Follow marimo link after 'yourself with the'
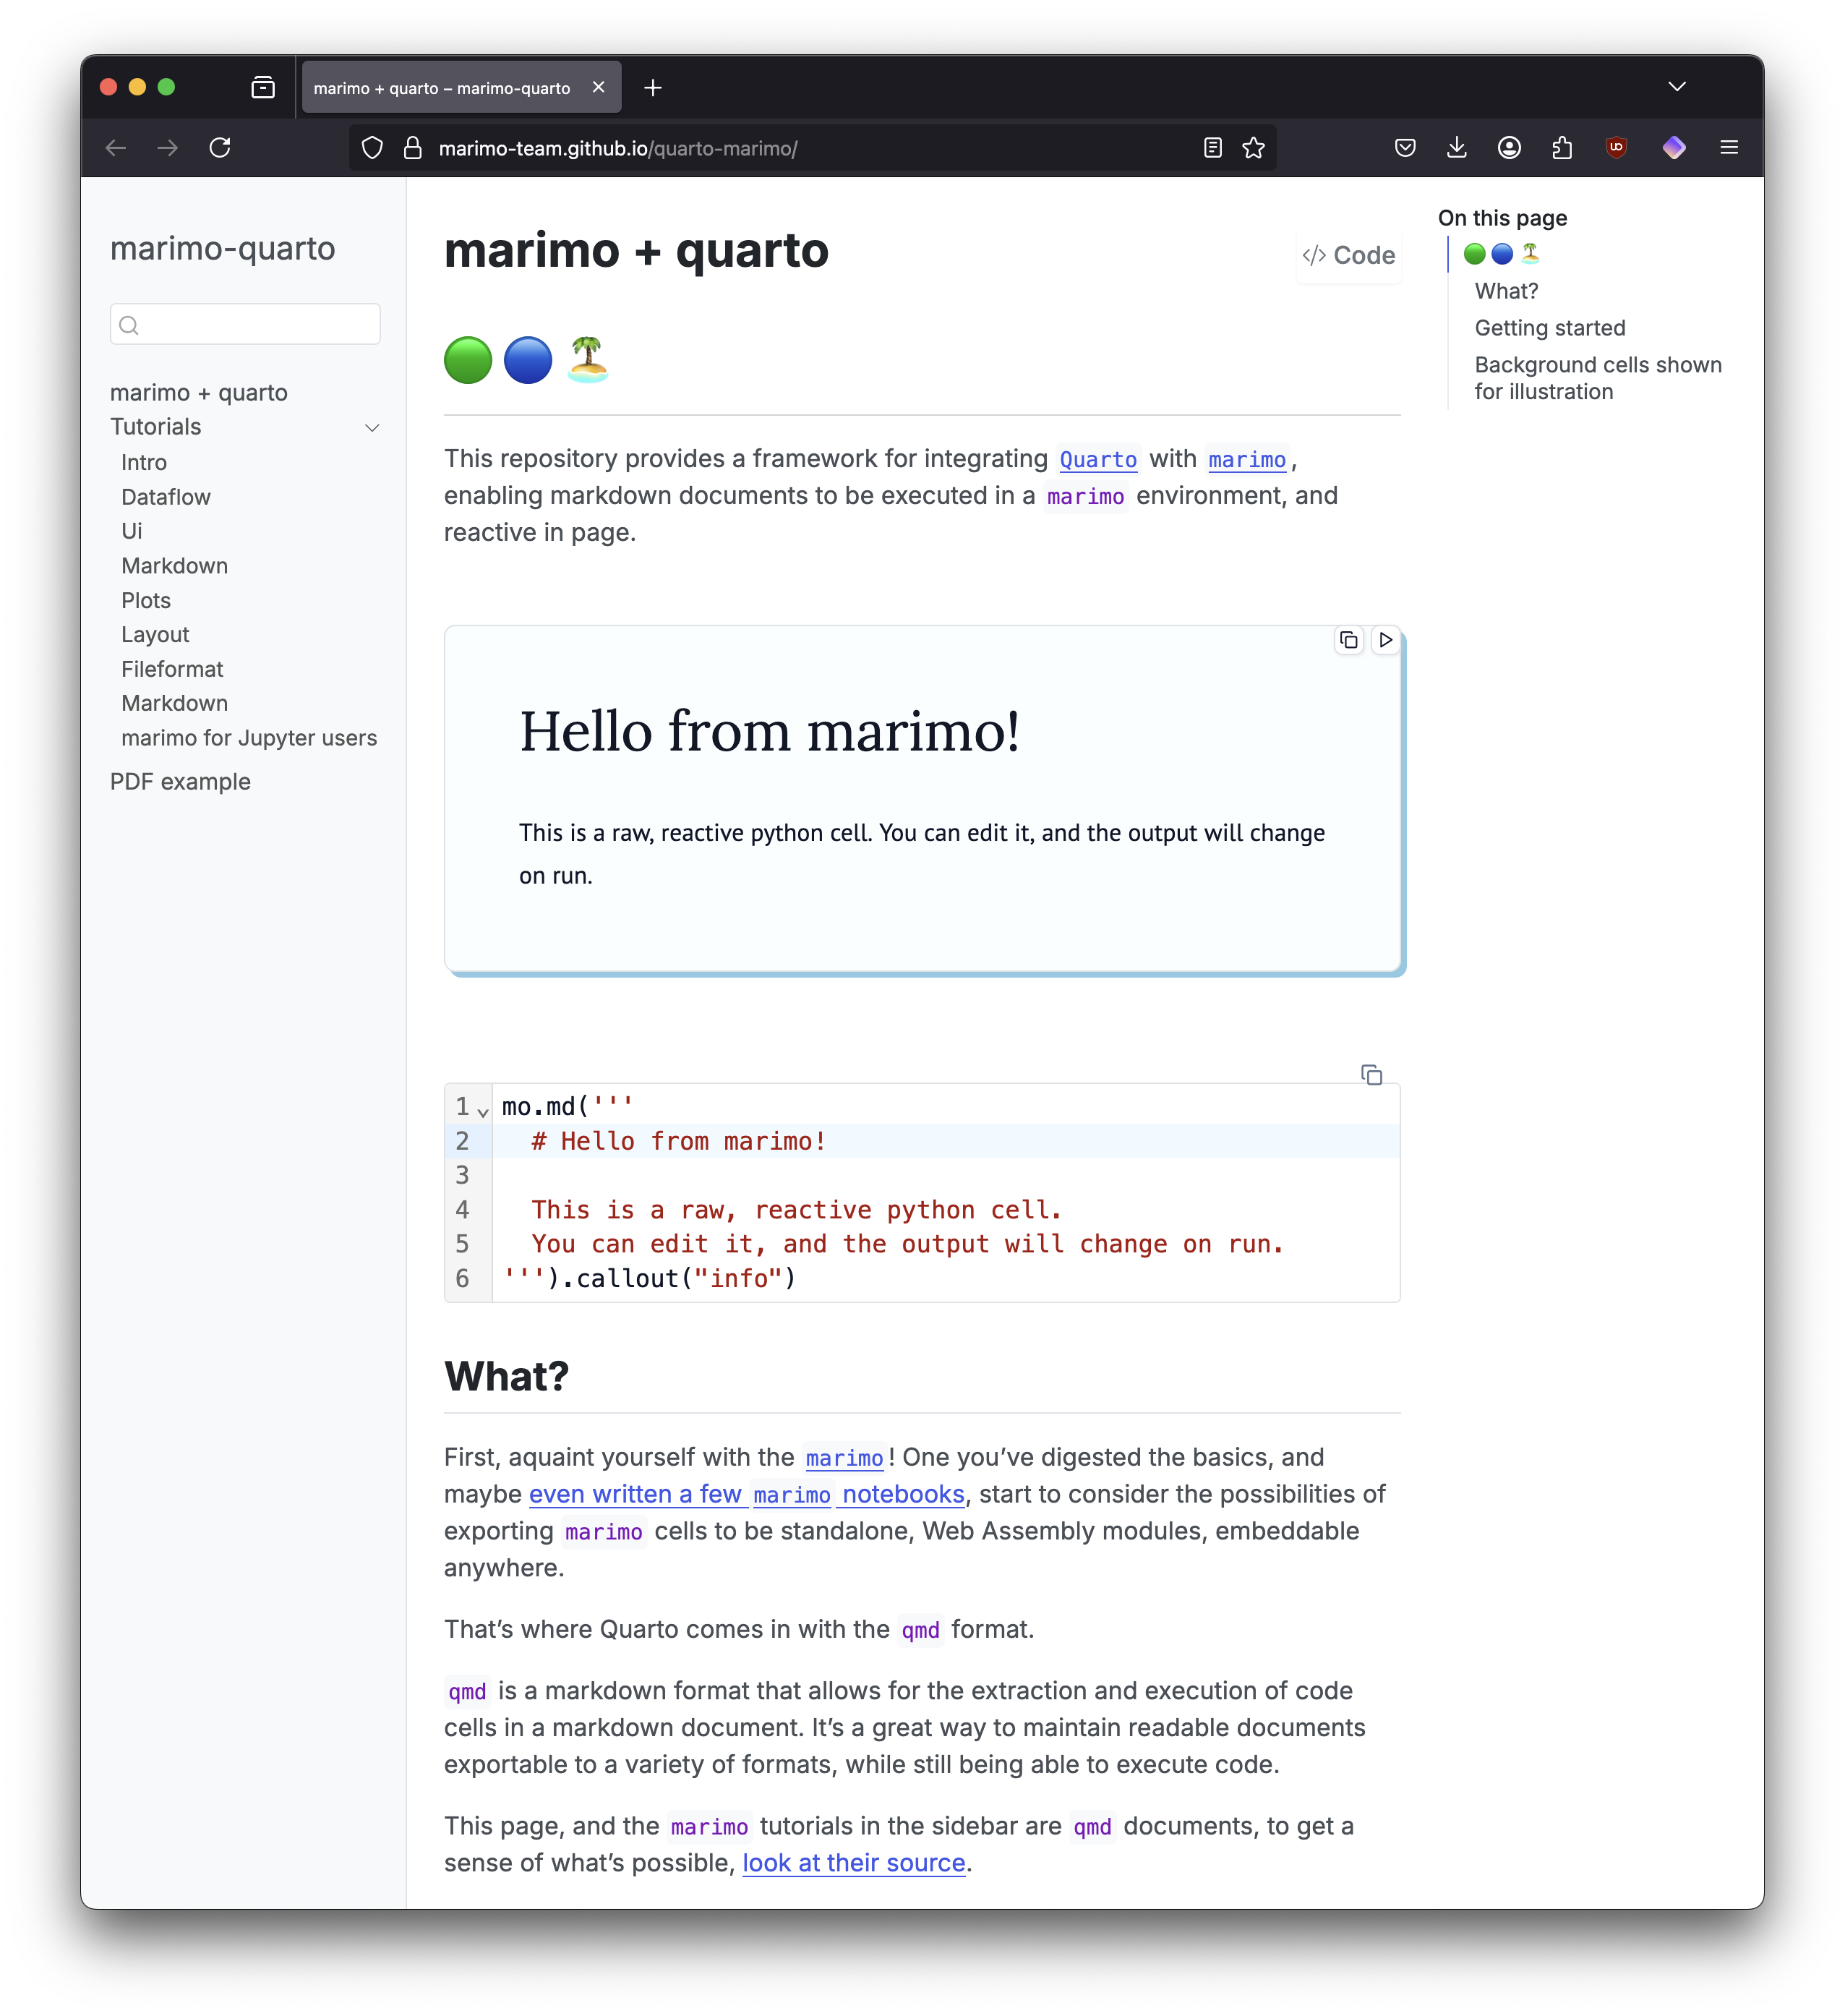The width and height of the screenshot is (1845, 2016). pyautogui.click(x=844, y=1459)
